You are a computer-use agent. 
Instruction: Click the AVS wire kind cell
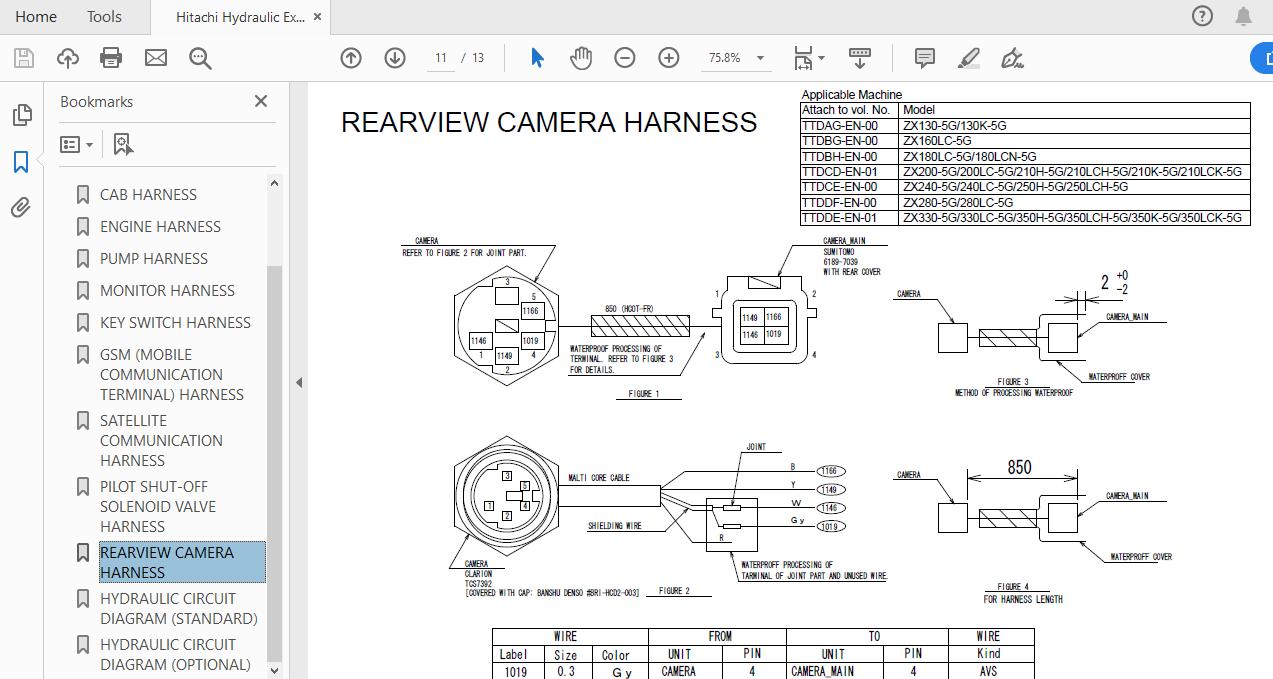(x=988, y=672)
